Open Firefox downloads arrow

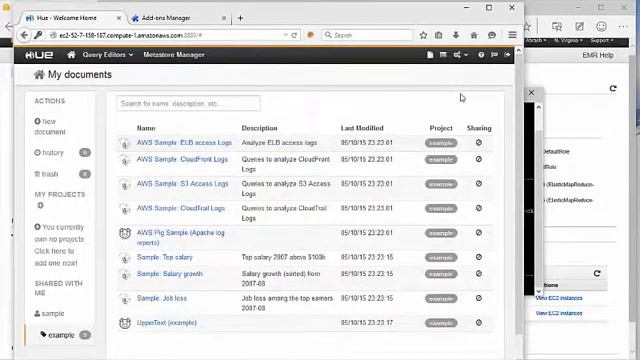(456, 35)
